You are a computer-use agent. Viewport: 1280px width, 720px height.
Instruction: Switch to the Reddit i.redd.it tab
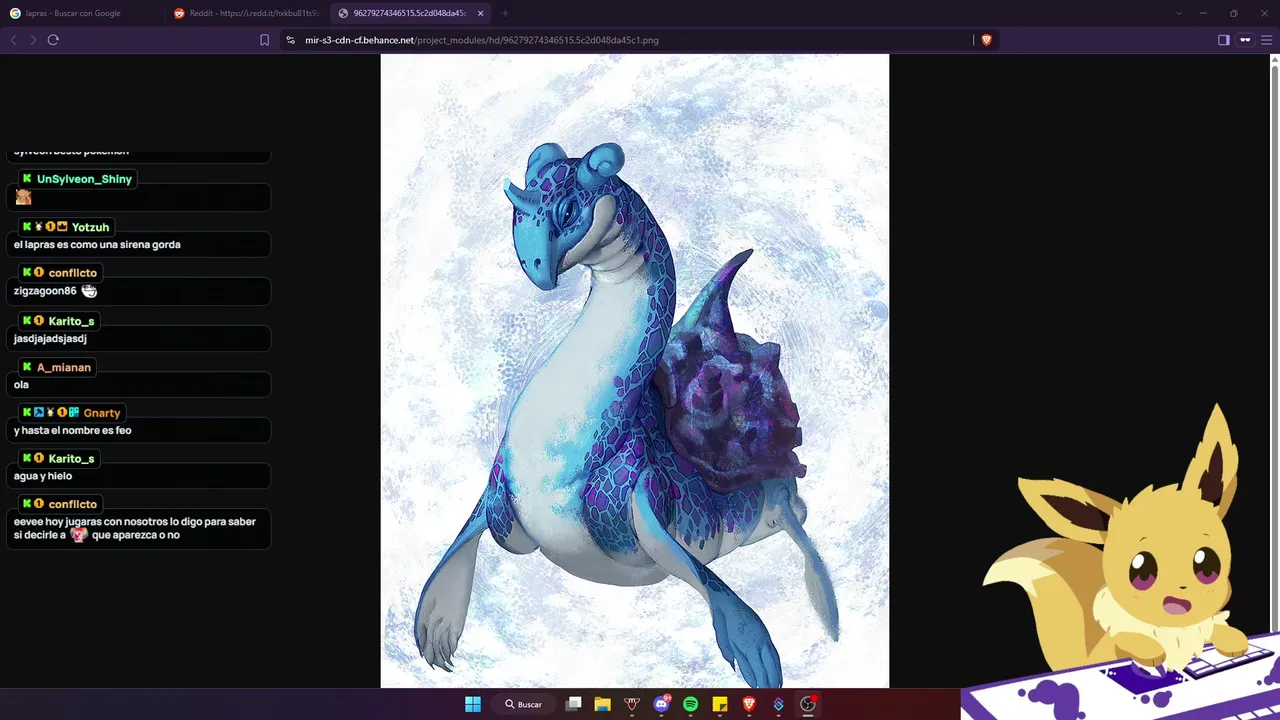click(x=245, y=13)
